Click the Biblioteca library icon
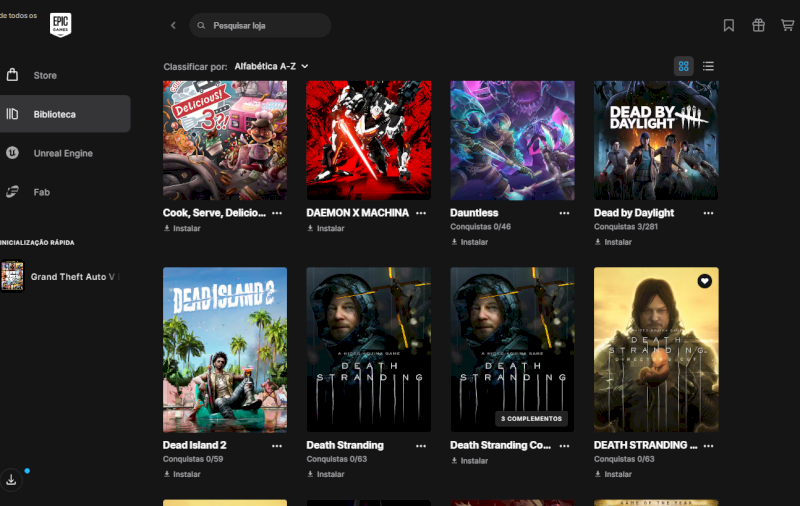 point(12,114)
